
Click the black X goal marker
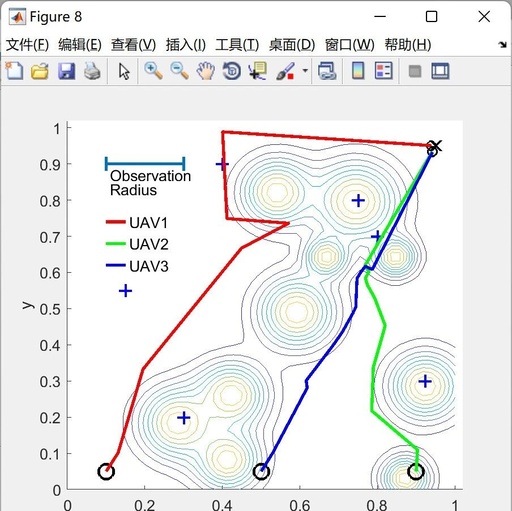(435, 146)
